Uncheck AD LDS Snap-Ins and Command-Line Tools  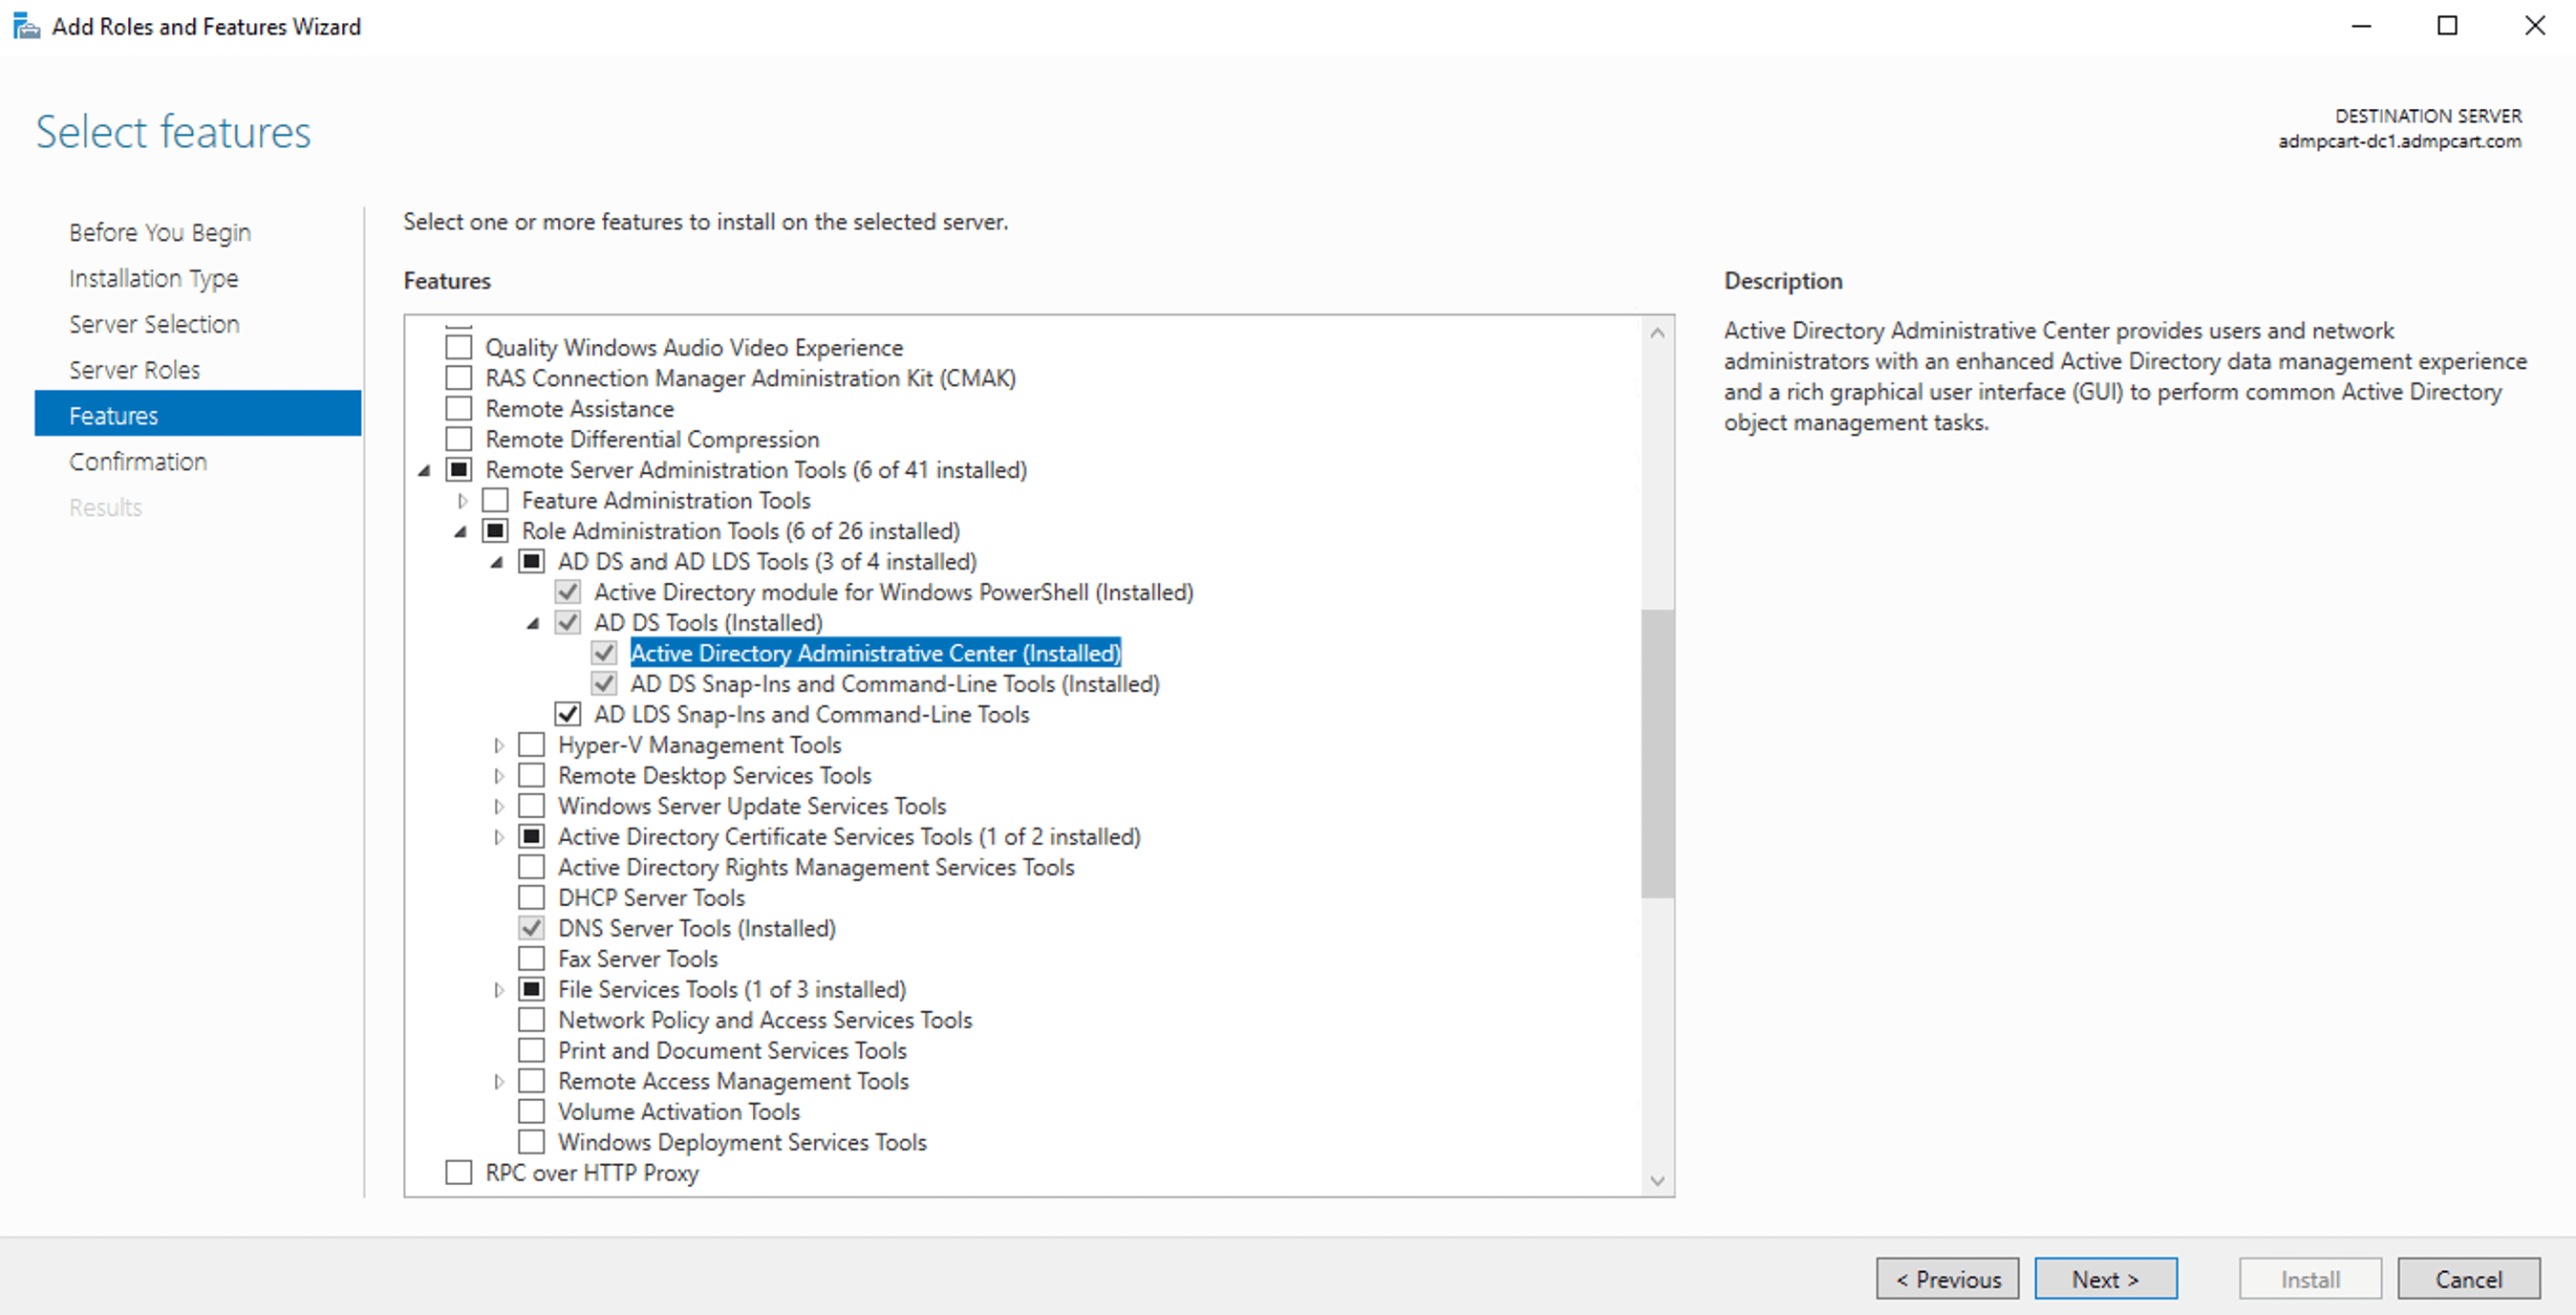pyautogui.click(x=568, y=714)
